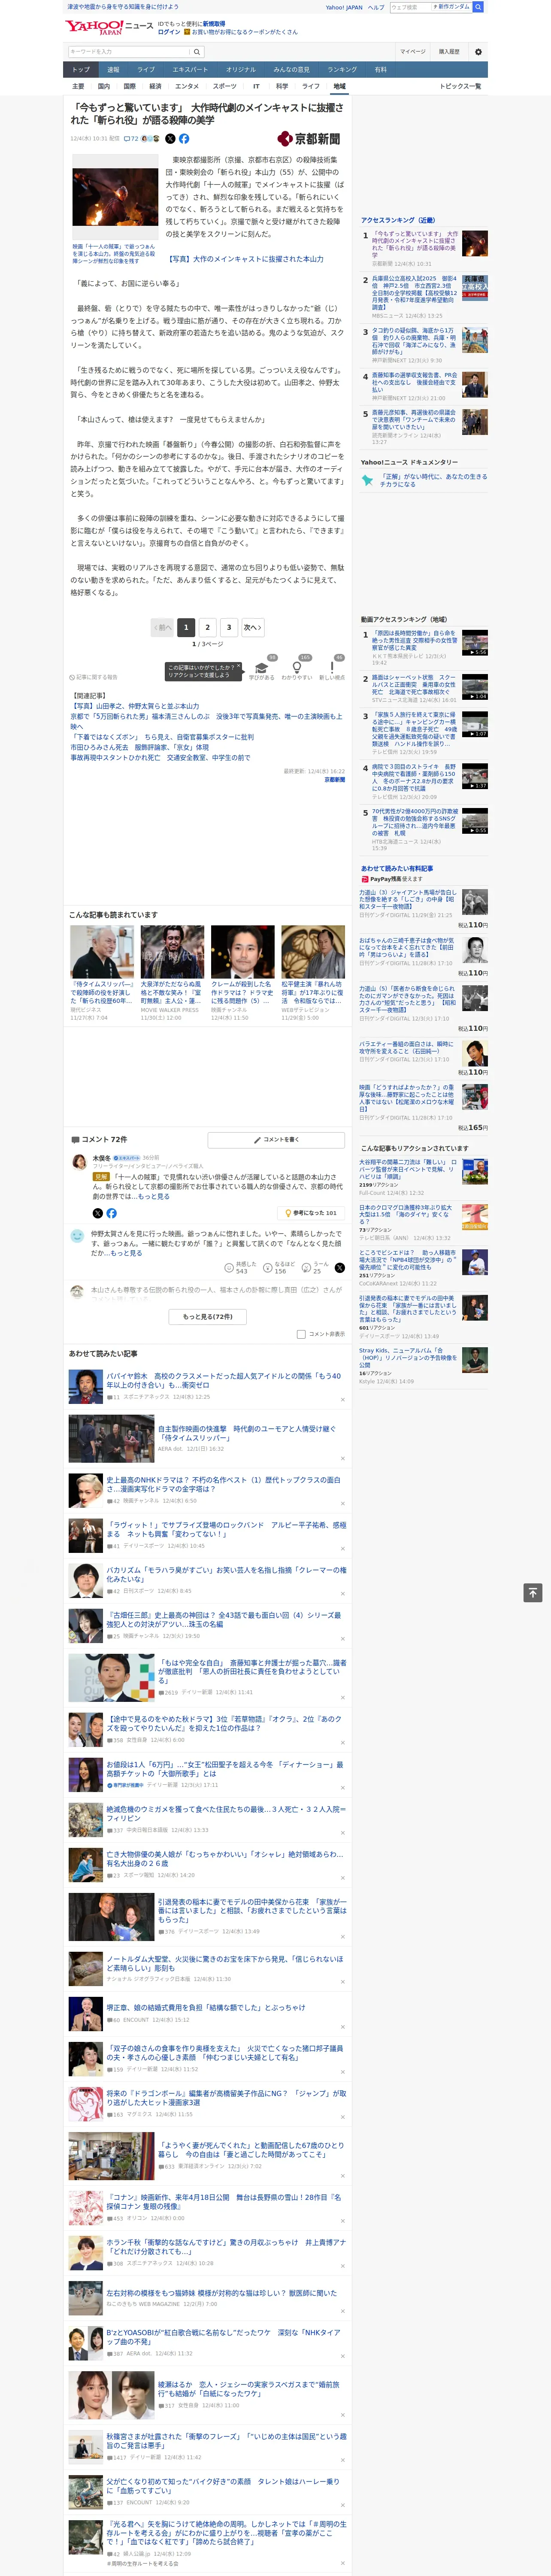Open the 侍タイムスリッパー recommended article thumbnail

pyautogui.click(x=102, y=951)
